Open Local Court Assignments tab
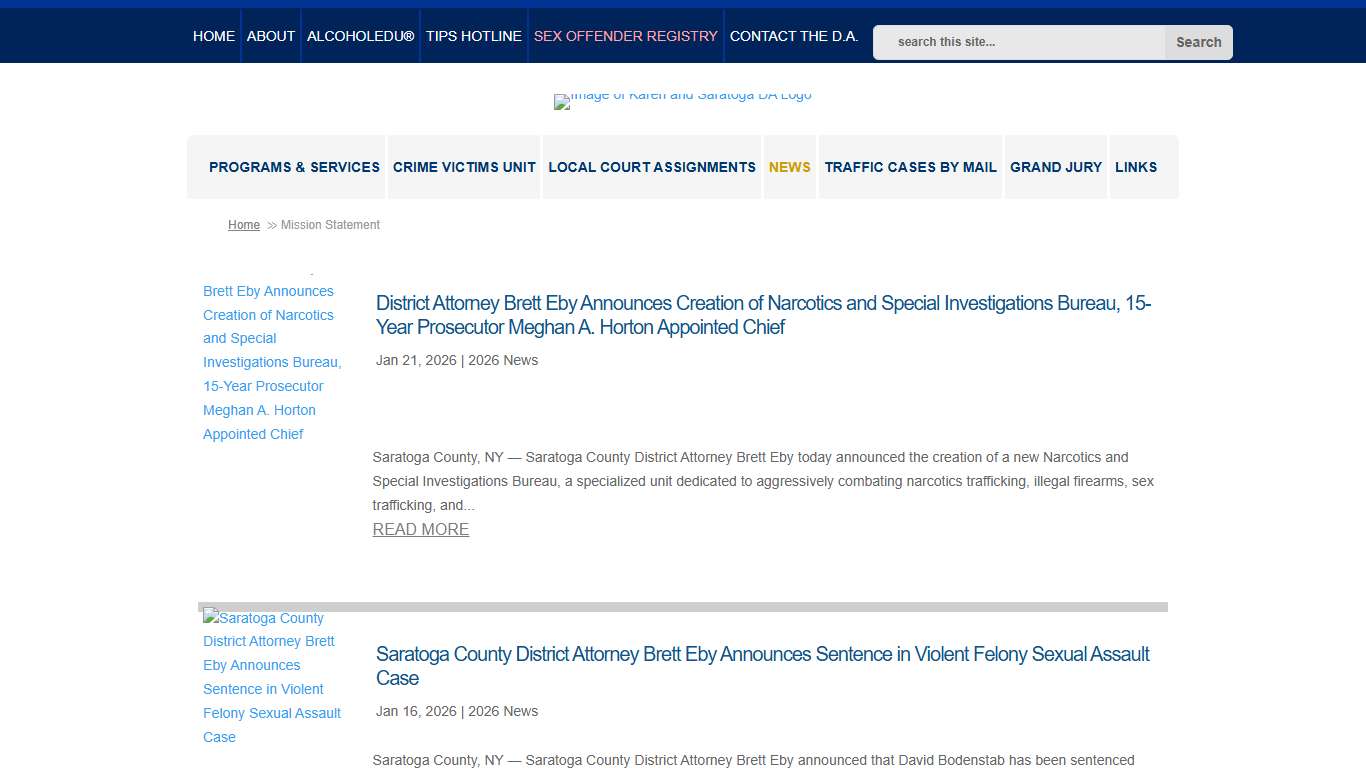This screenshot has height=768, width=1366. point(652,167)
